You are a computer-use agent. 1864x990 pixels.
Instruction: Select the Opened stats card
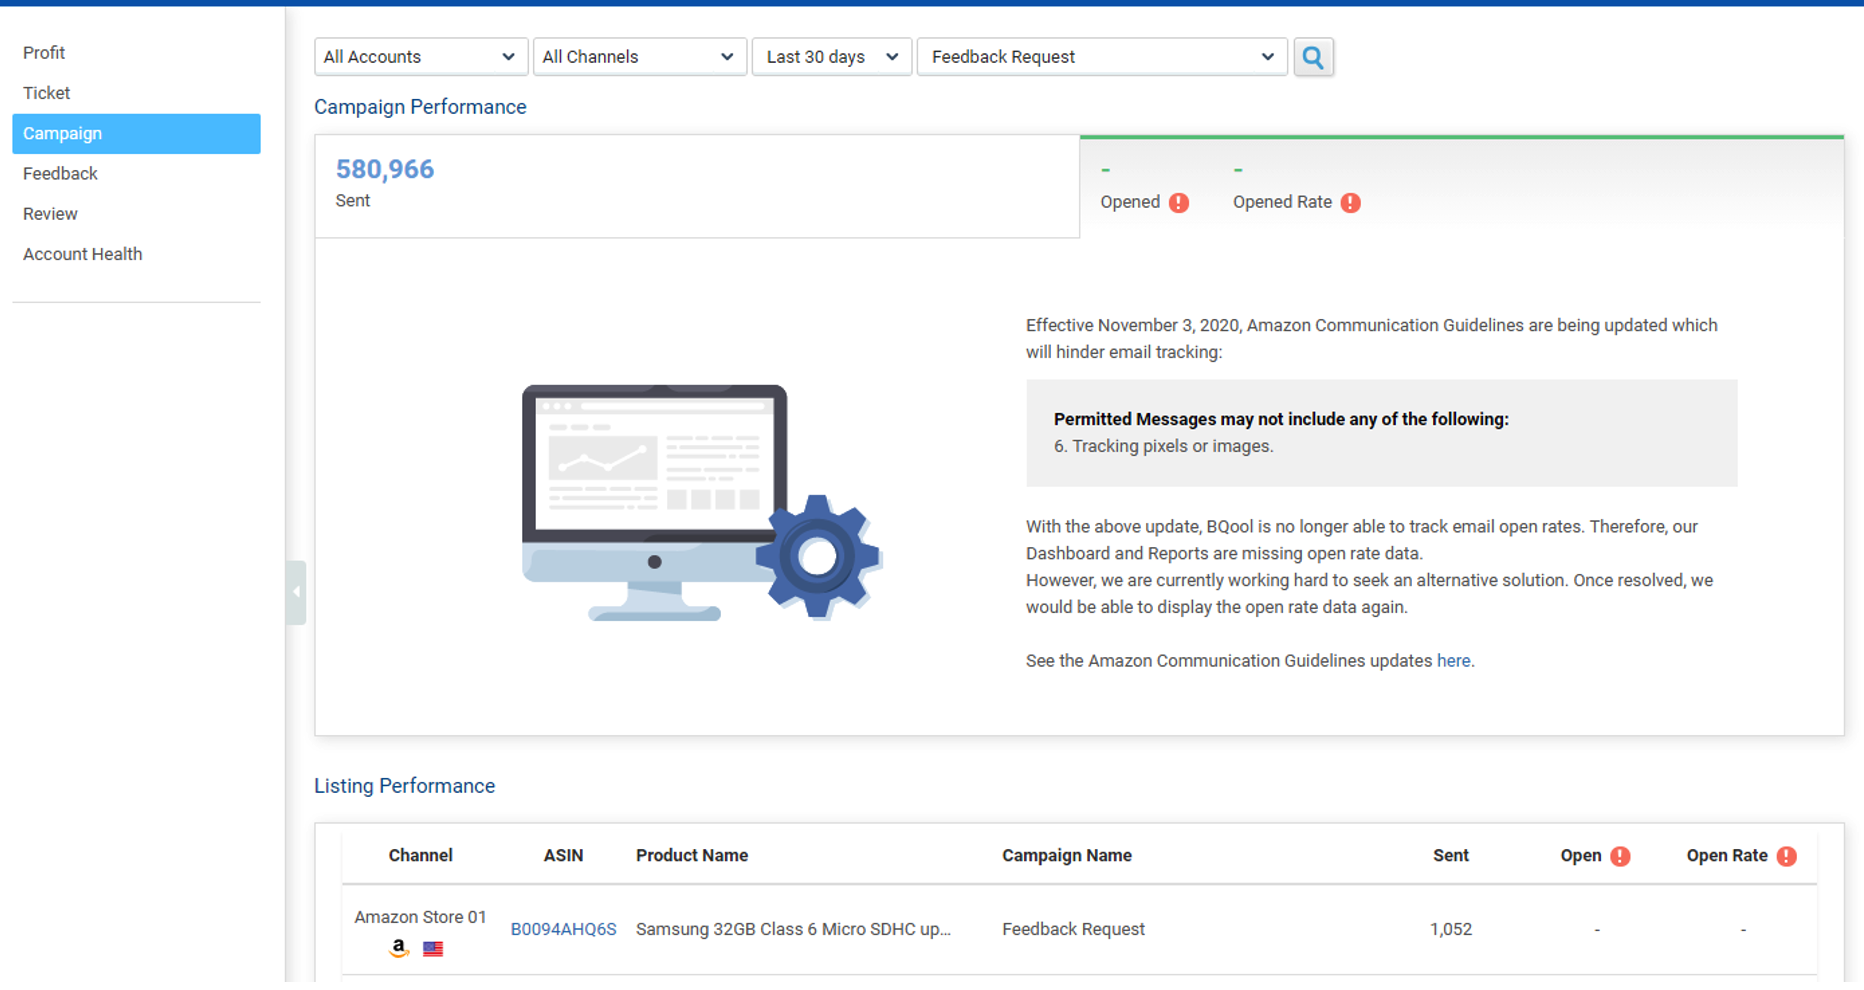(1461, 186)
